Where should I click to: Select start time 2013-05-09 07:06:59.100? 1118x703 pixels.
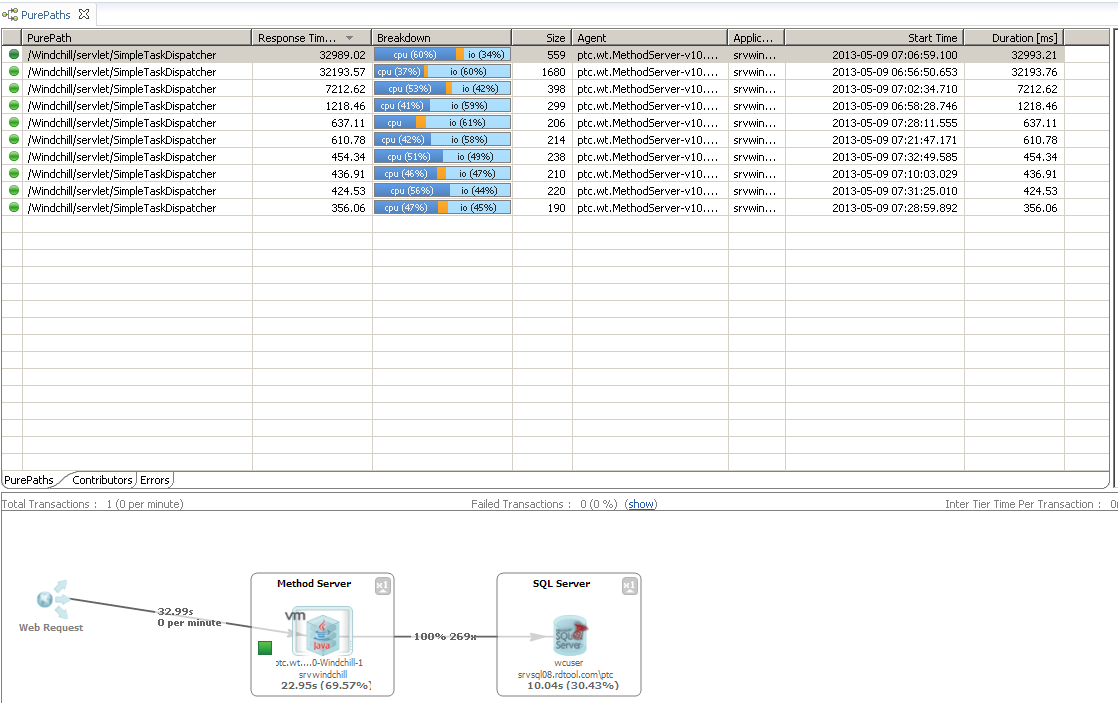point(895,55)
